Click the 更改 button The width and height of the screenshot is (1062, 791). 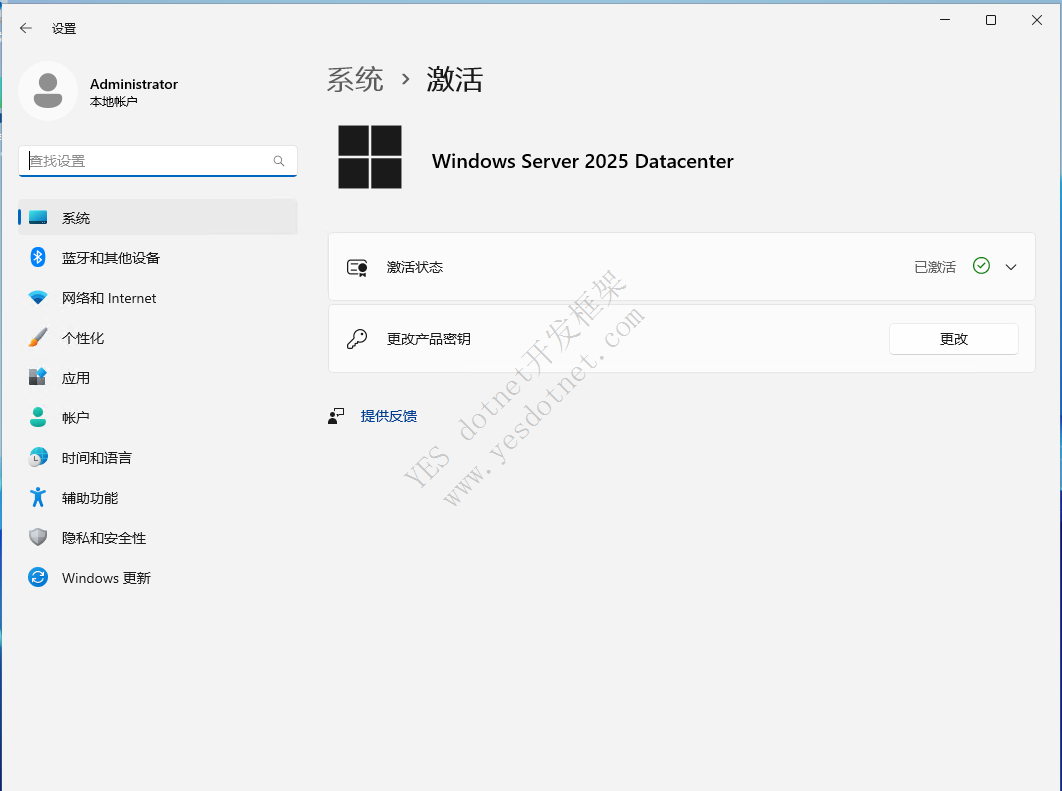[x=954, y=339]
